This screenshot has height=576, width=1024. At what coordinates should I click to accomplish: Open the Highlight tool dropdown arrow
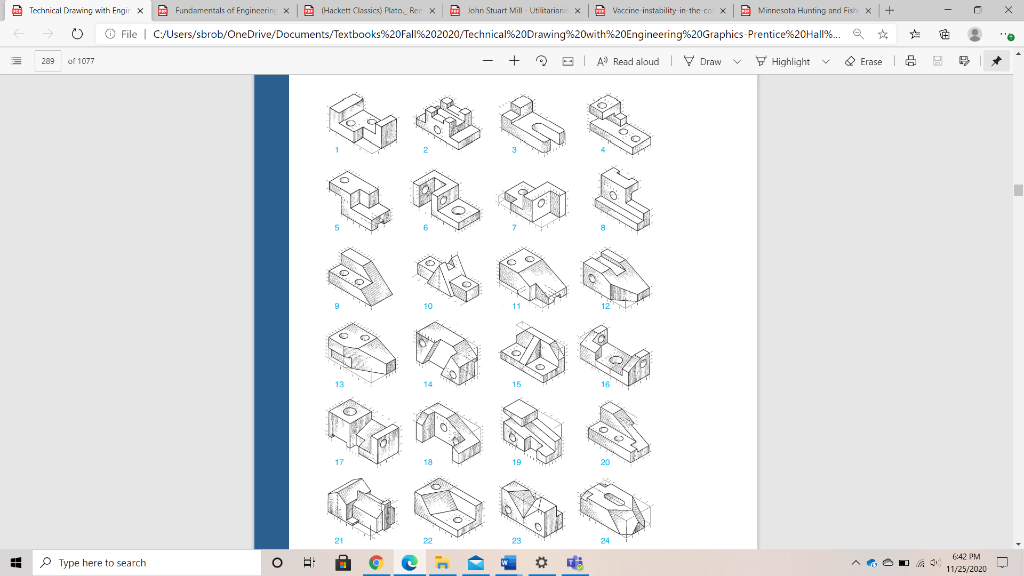824,61
